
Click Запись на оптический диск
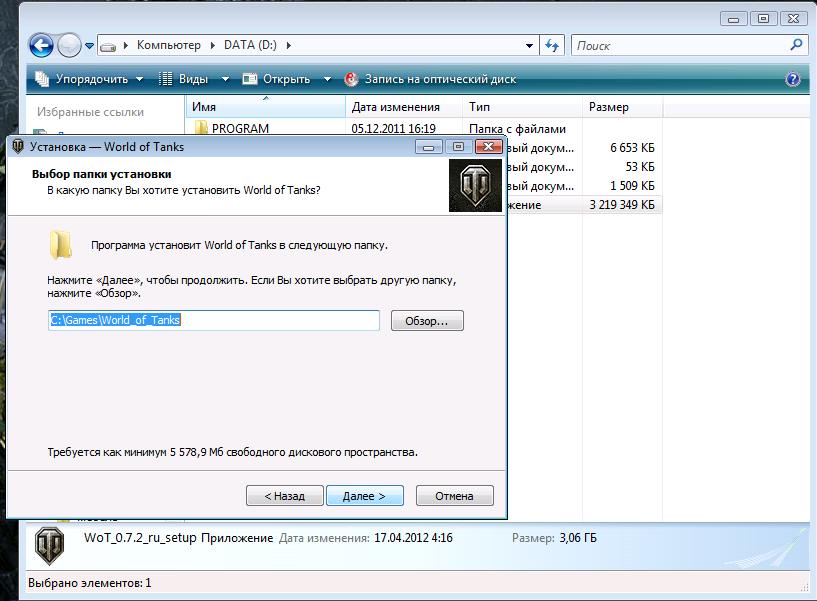point(430,79)
